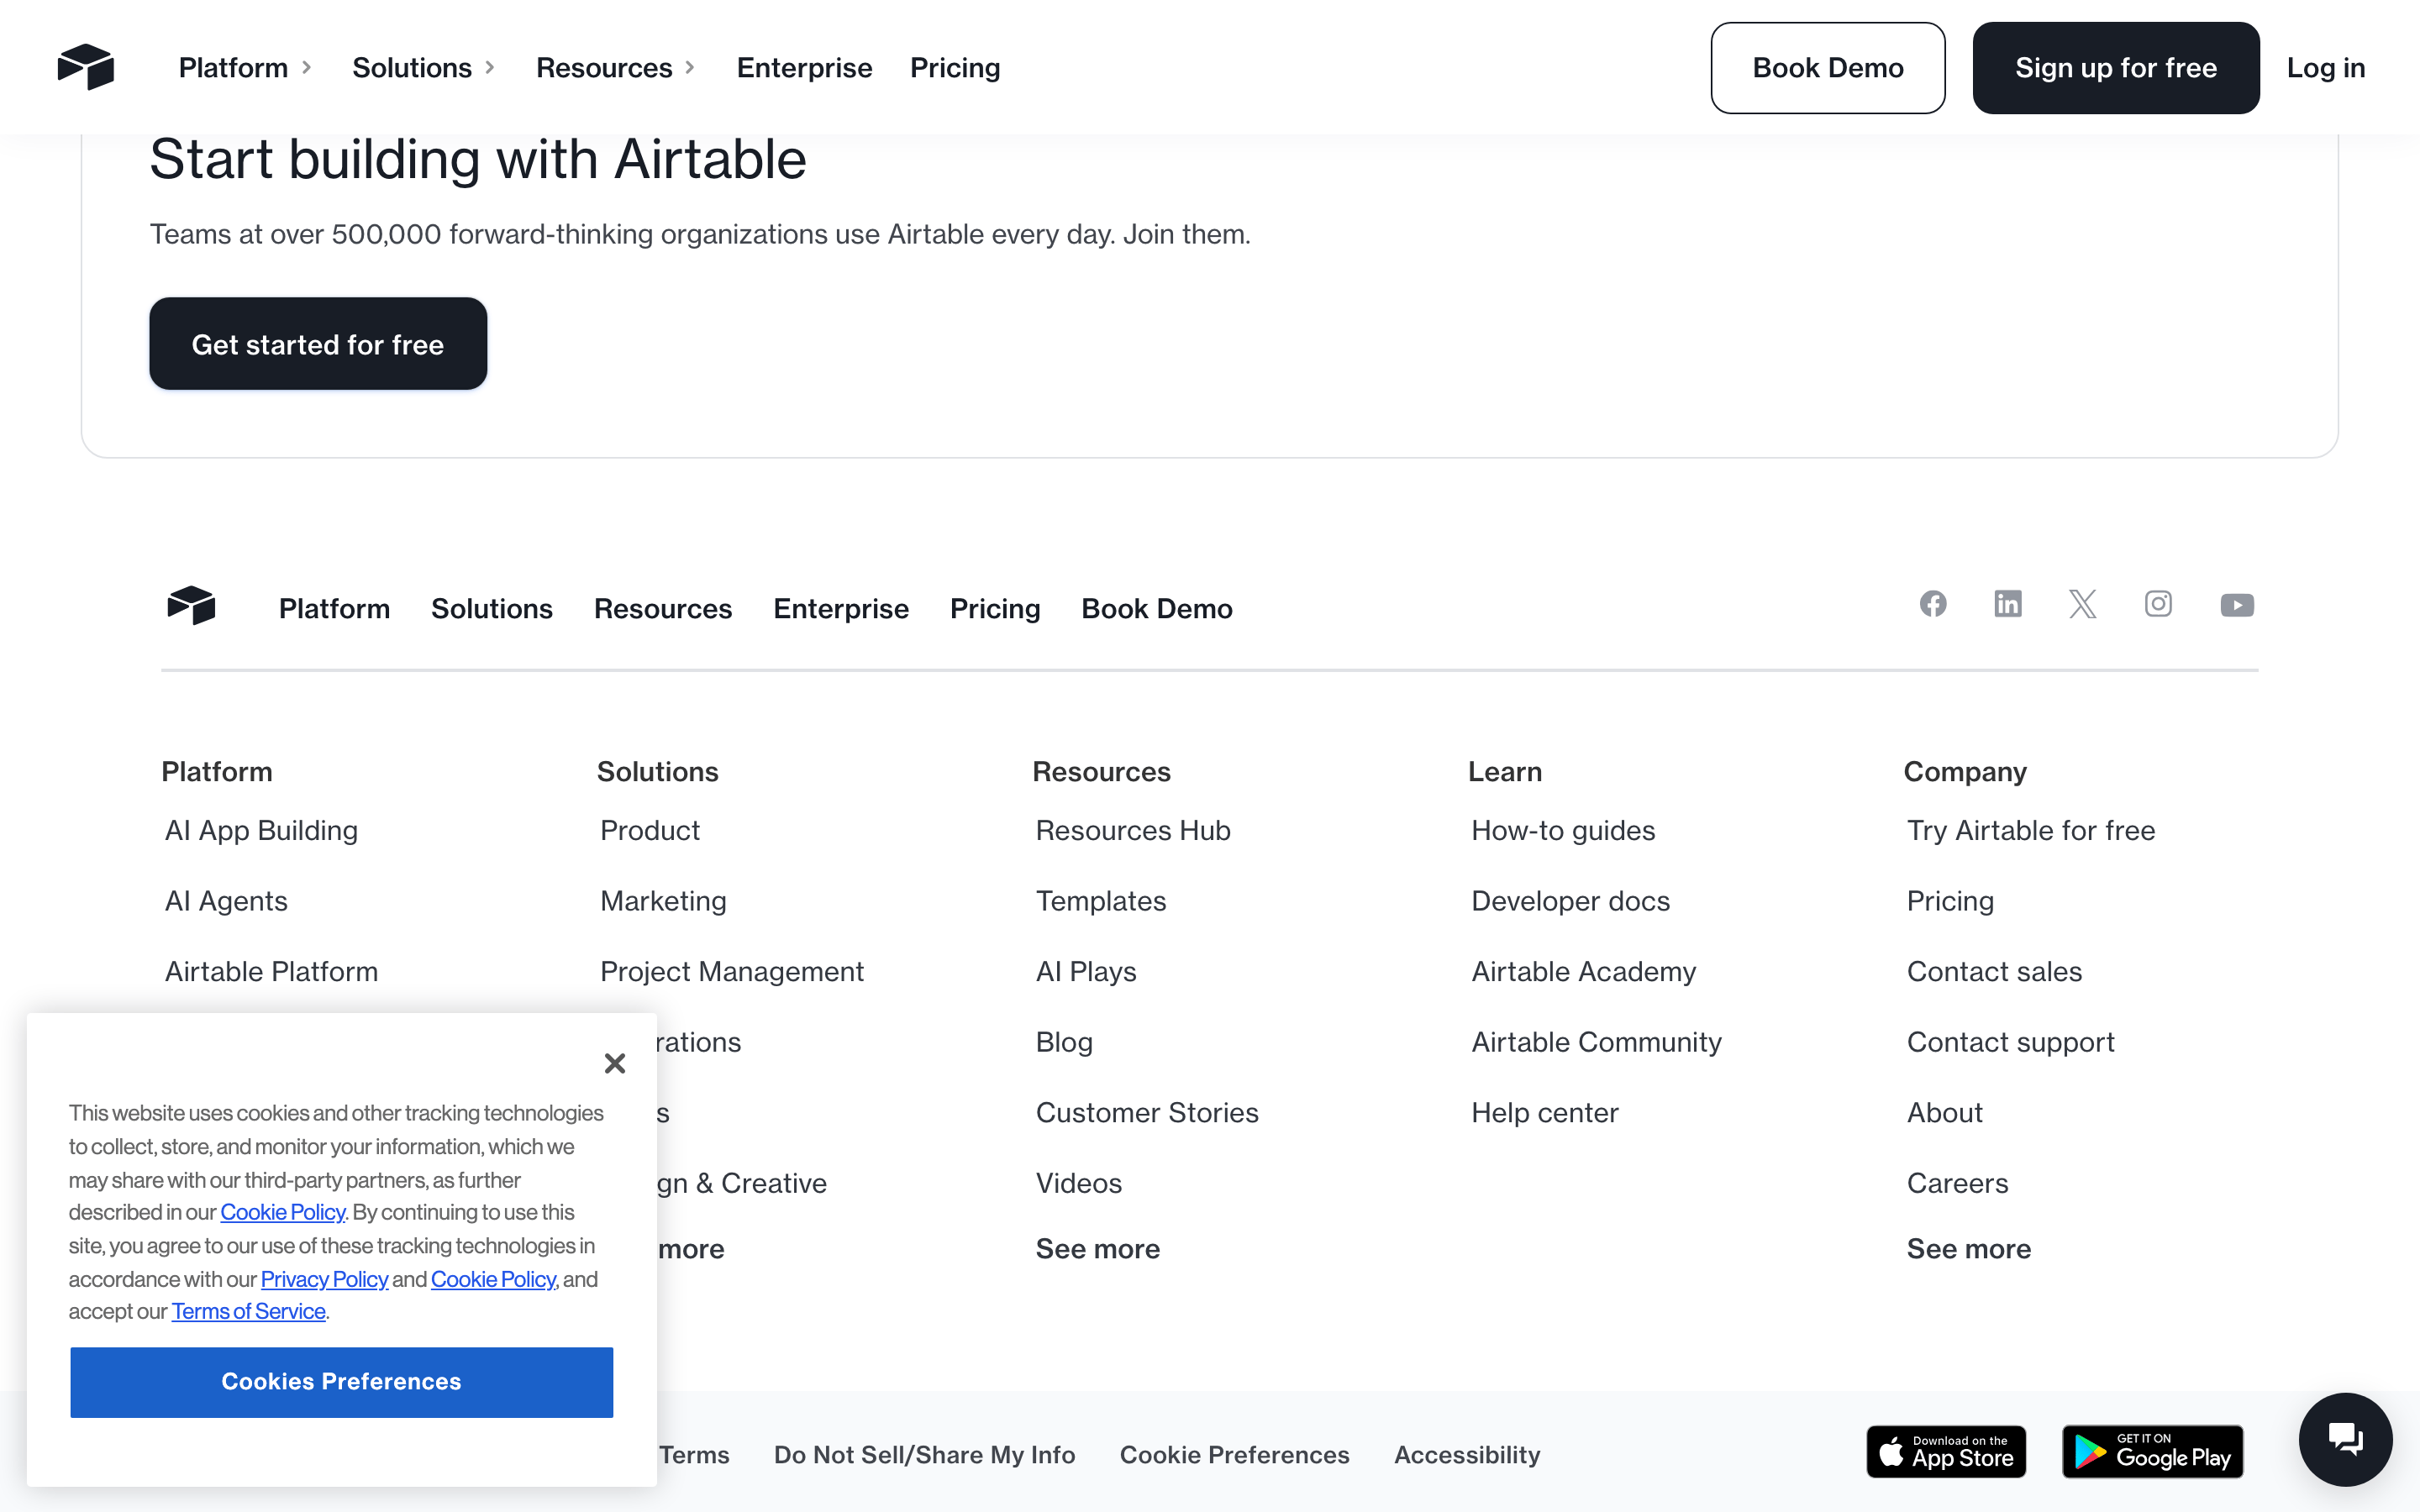Viewport: 2420px width, 1512px height.
Task: Open the Privacy Policy link in cookie banner
Action: [324, 1279]
